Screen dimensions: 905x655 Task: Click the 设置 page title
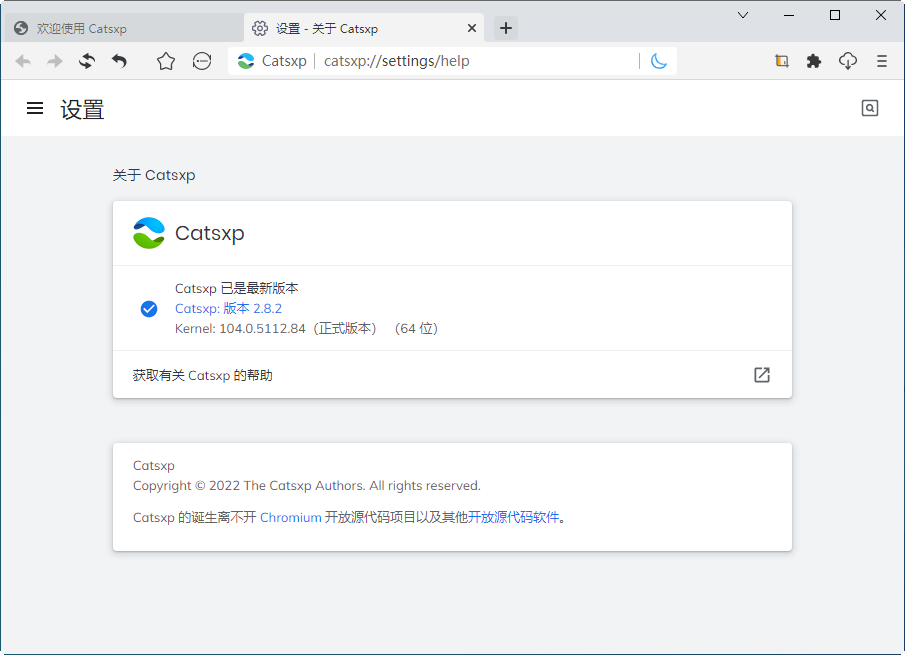pyautogui.click(x=82, y=110)
